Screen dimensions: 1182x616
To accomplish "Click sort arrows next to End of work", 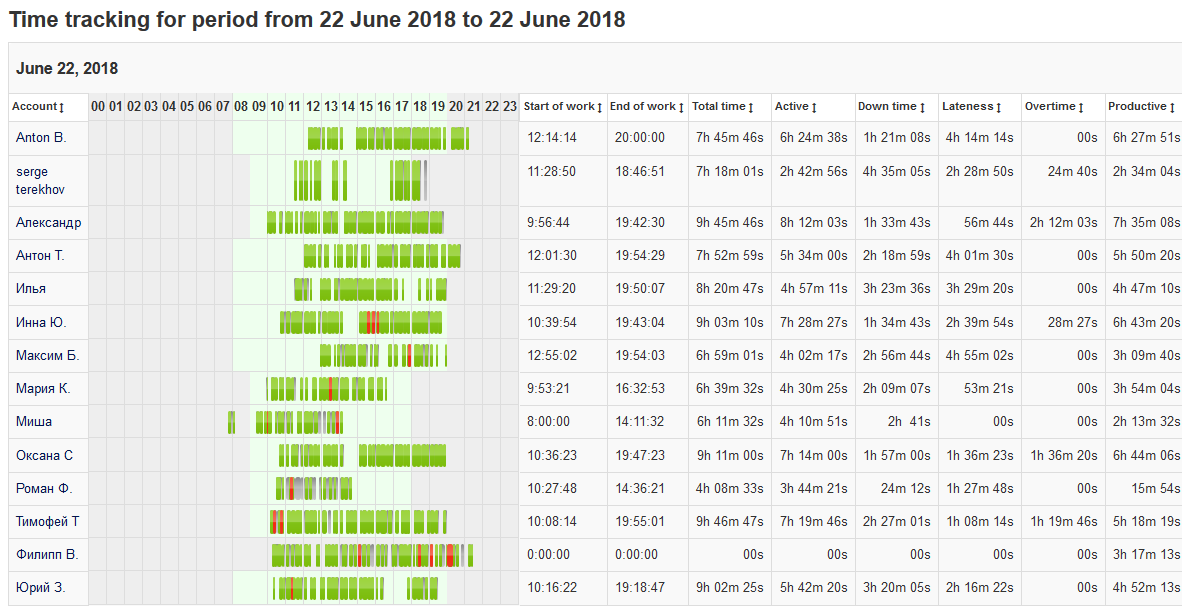I will (681, 107).
